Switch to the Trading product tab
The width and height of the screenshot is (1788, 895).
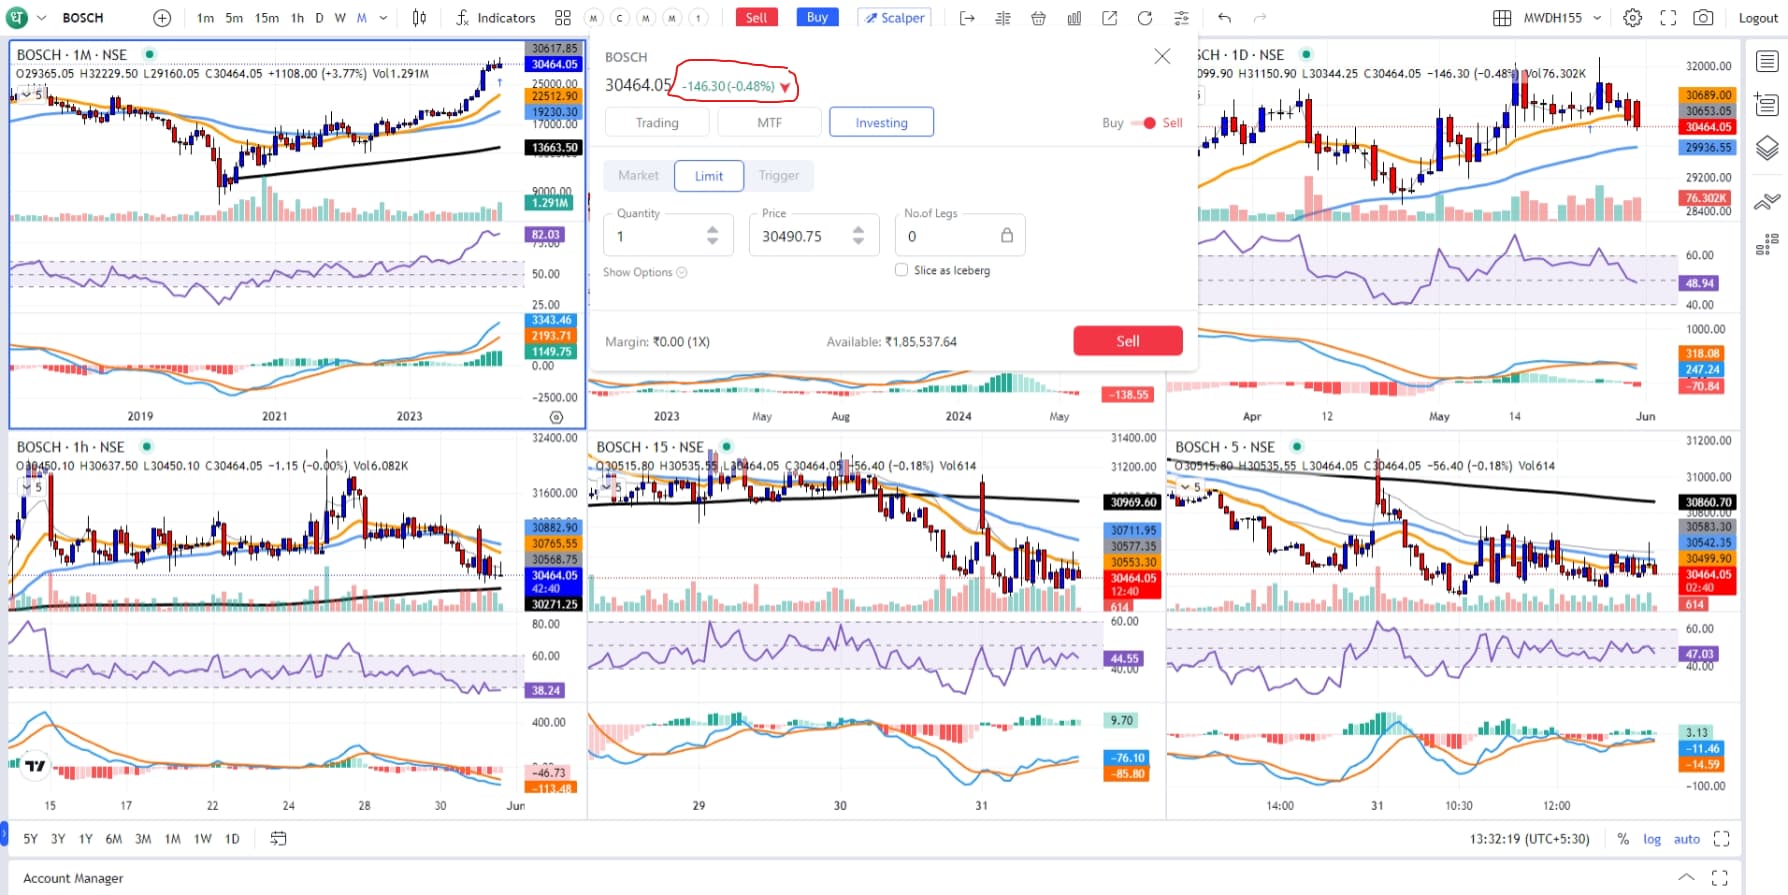[657, 122]
